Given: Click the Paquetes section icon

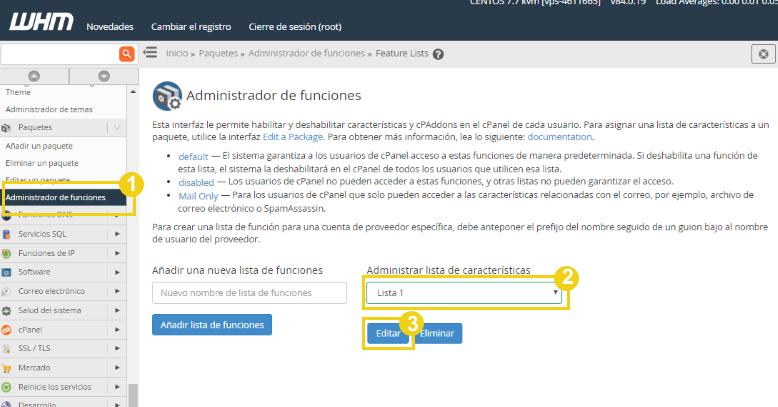Looking at the screenshot, I should point(6,128).
